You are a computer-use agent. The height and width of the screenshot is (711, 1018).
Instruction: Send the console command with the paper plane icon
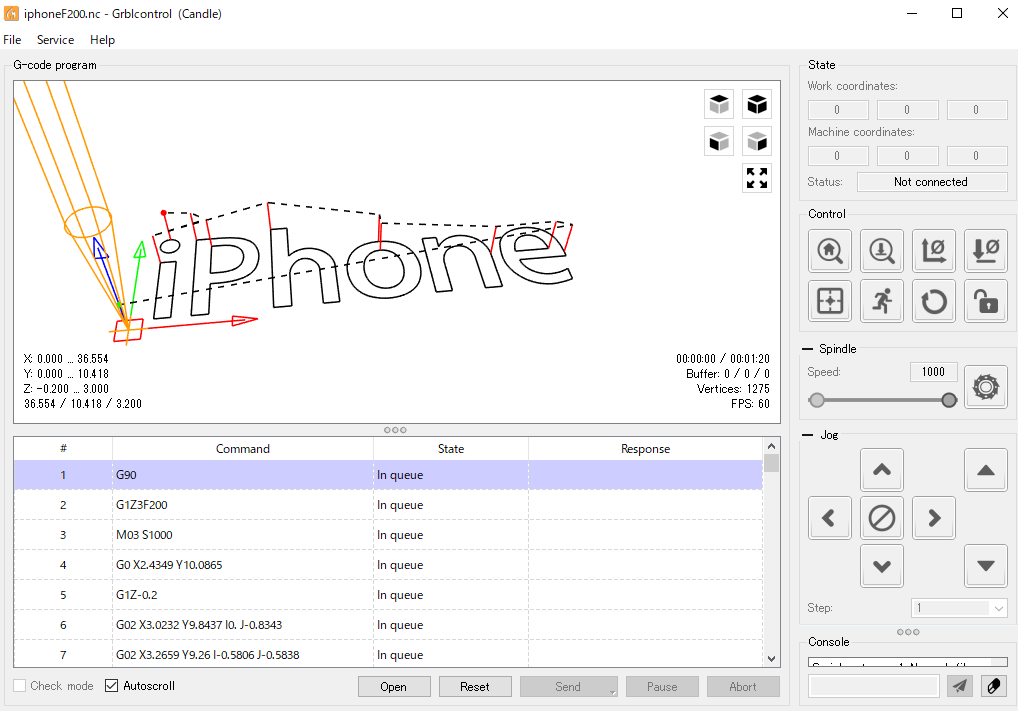point(960,686)
